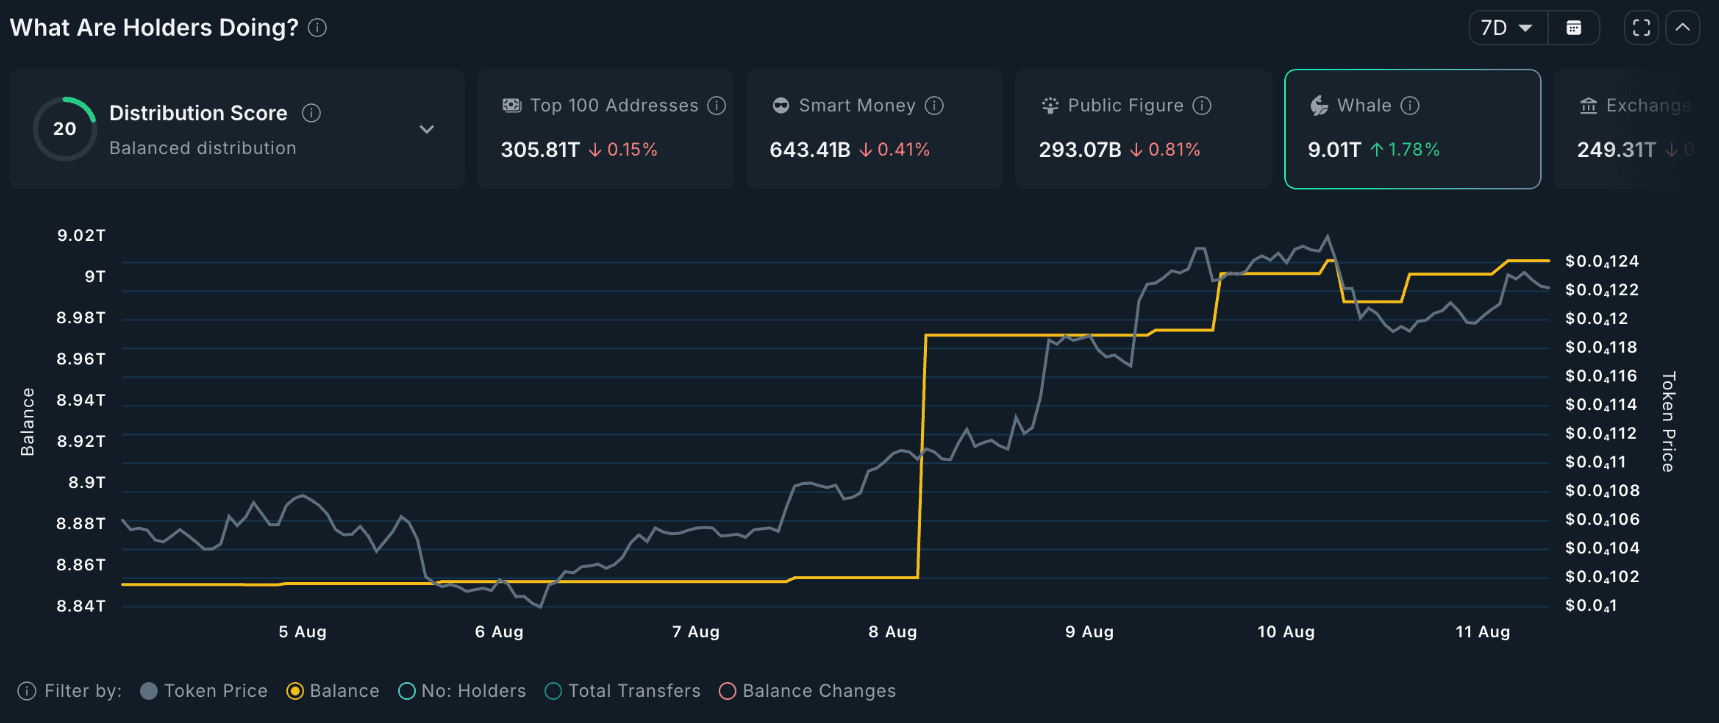
Task: Enable the Total Transfers filter
Action: (623, 691)
